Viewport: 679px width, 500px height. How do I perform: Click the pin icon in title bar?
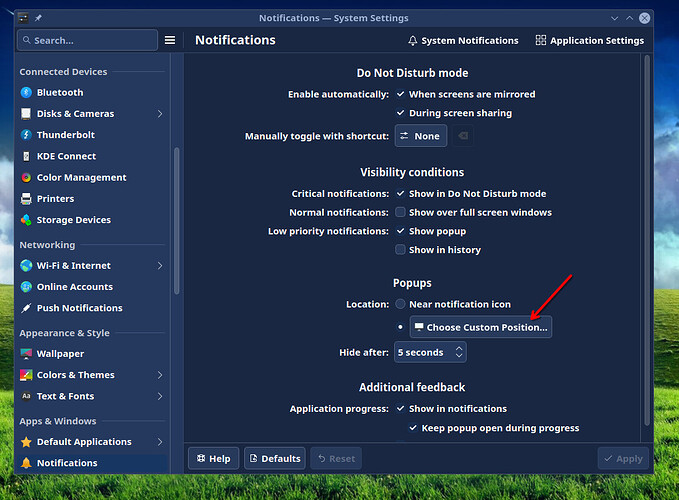click(38, 18)
